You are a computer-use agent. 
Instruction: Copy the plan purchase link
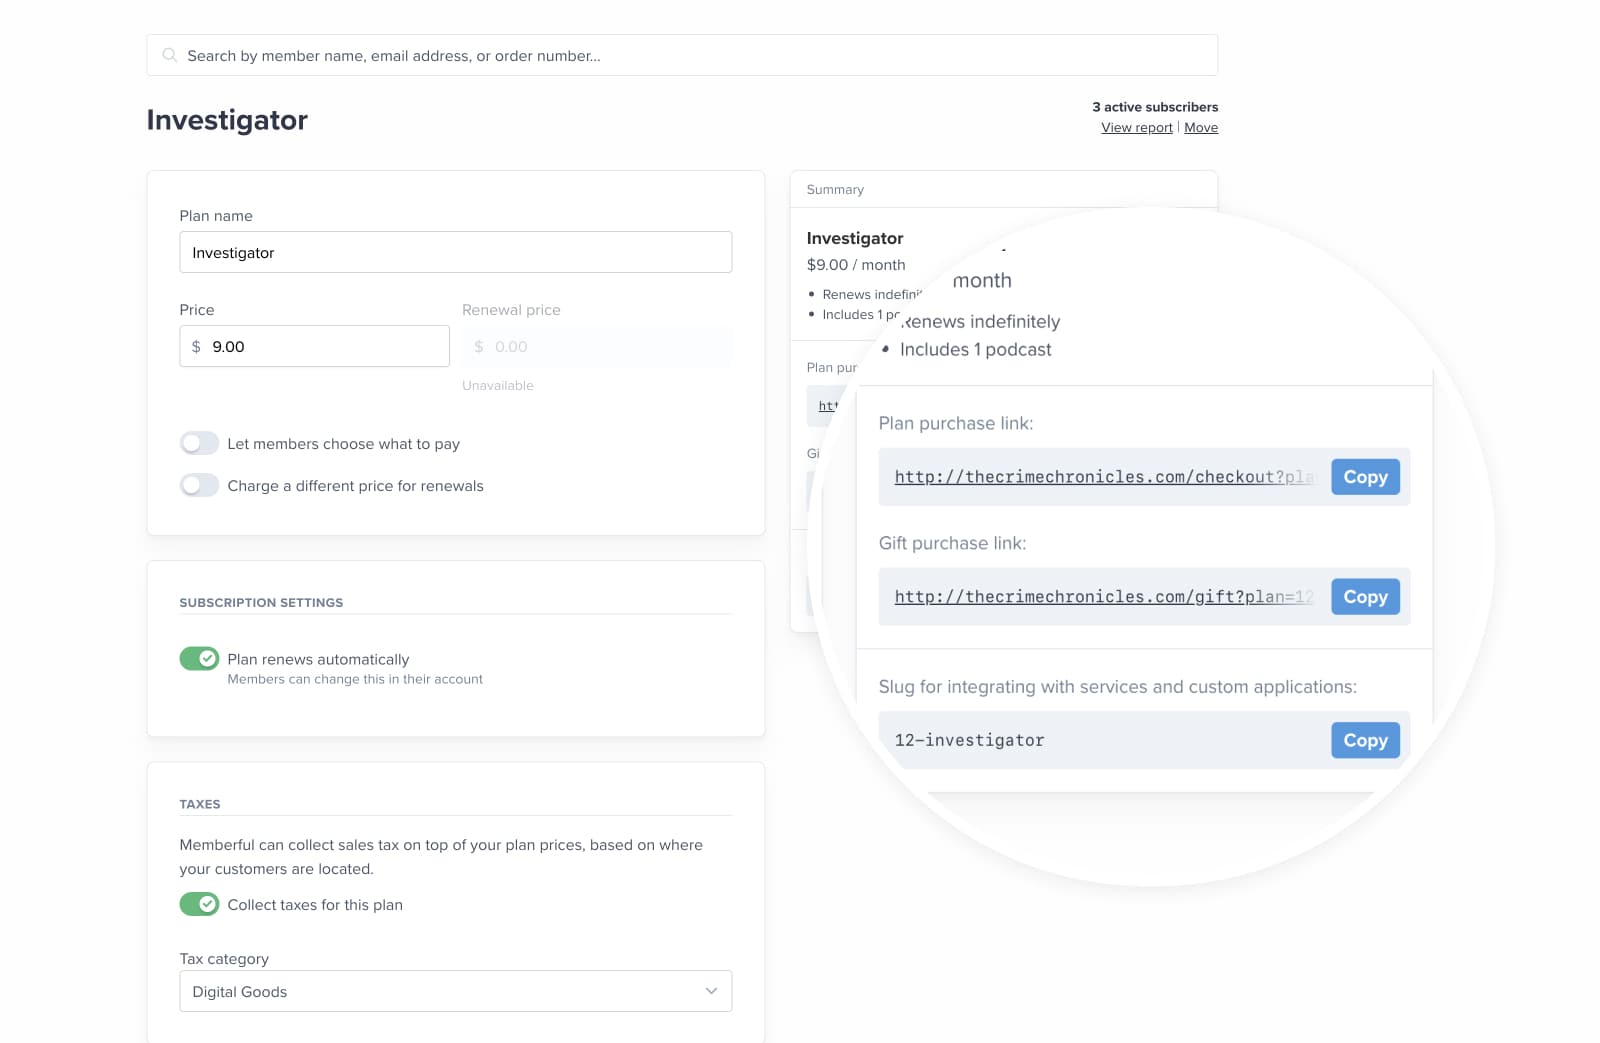click(1365, 477)
